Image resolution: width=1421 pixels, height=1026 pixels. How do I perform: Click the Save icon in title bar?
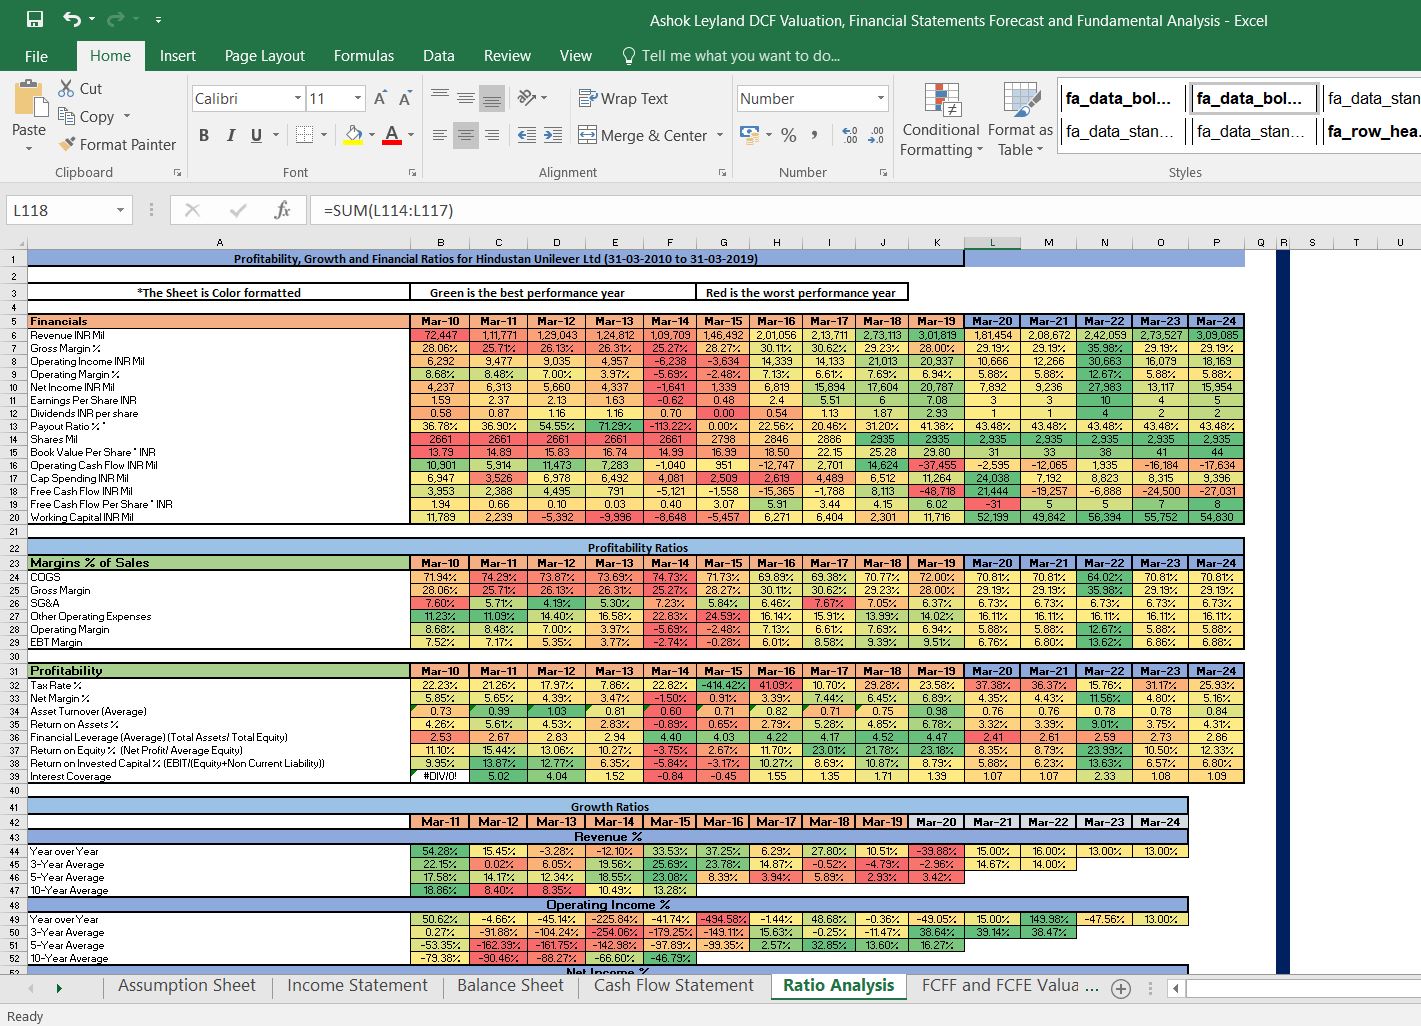[x=35, y=19]
